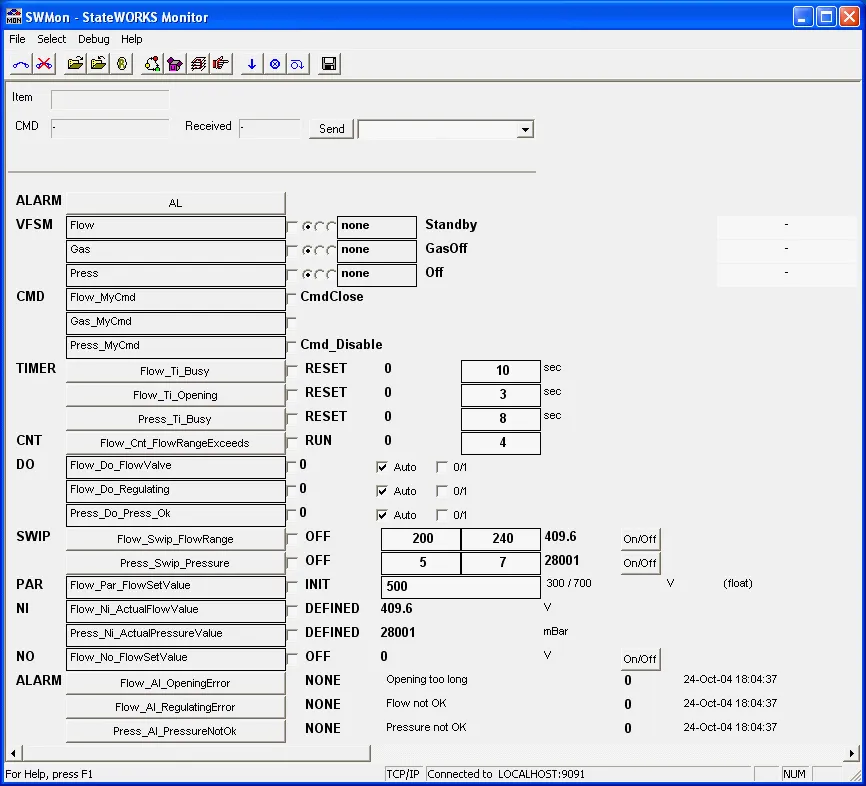Click the blue down arrow toolbar icon
The image size is (866, 786).
(251, 64)
